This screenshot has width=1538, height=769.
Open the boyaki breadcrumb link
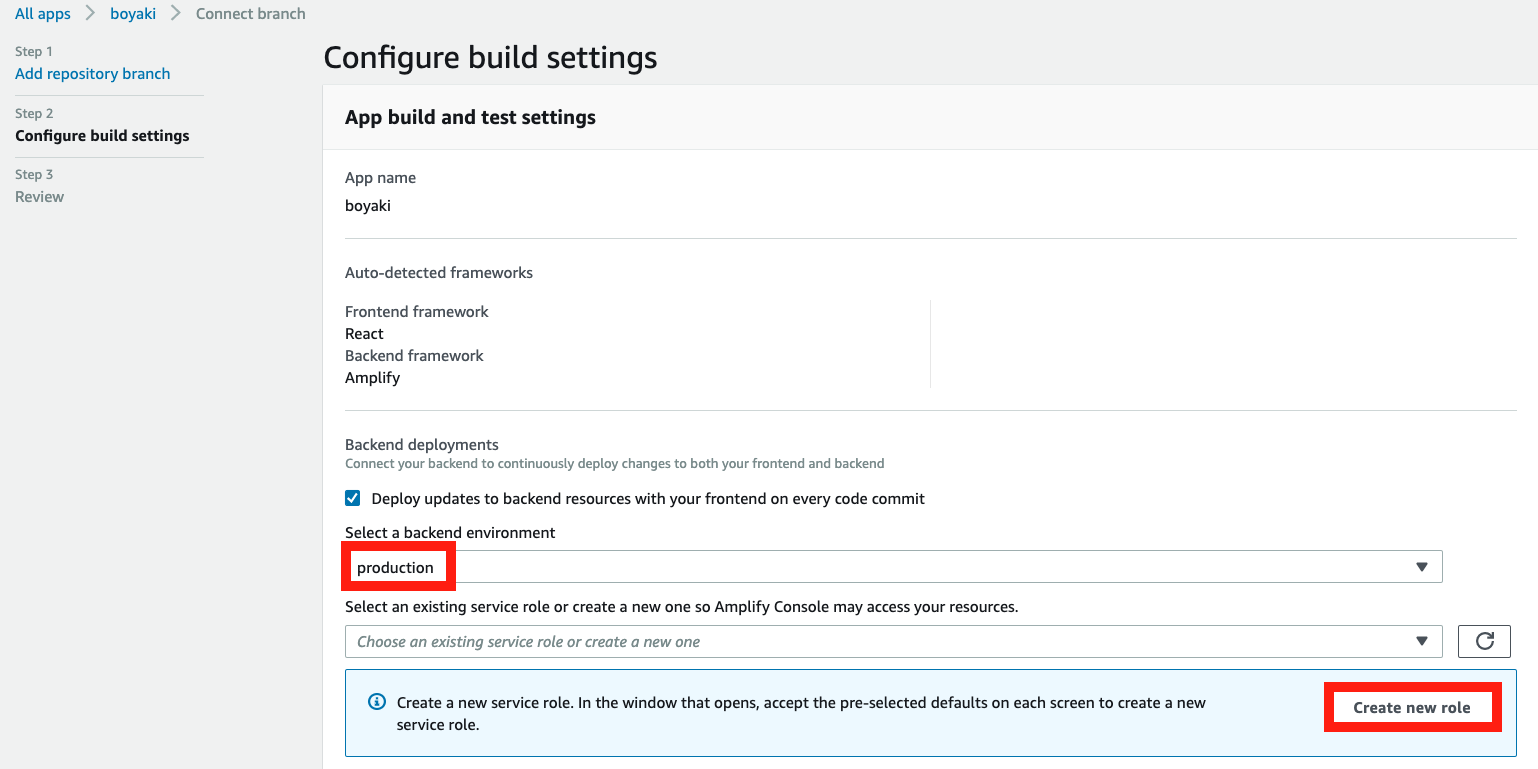pyautogui.click(x=133, y=14)
